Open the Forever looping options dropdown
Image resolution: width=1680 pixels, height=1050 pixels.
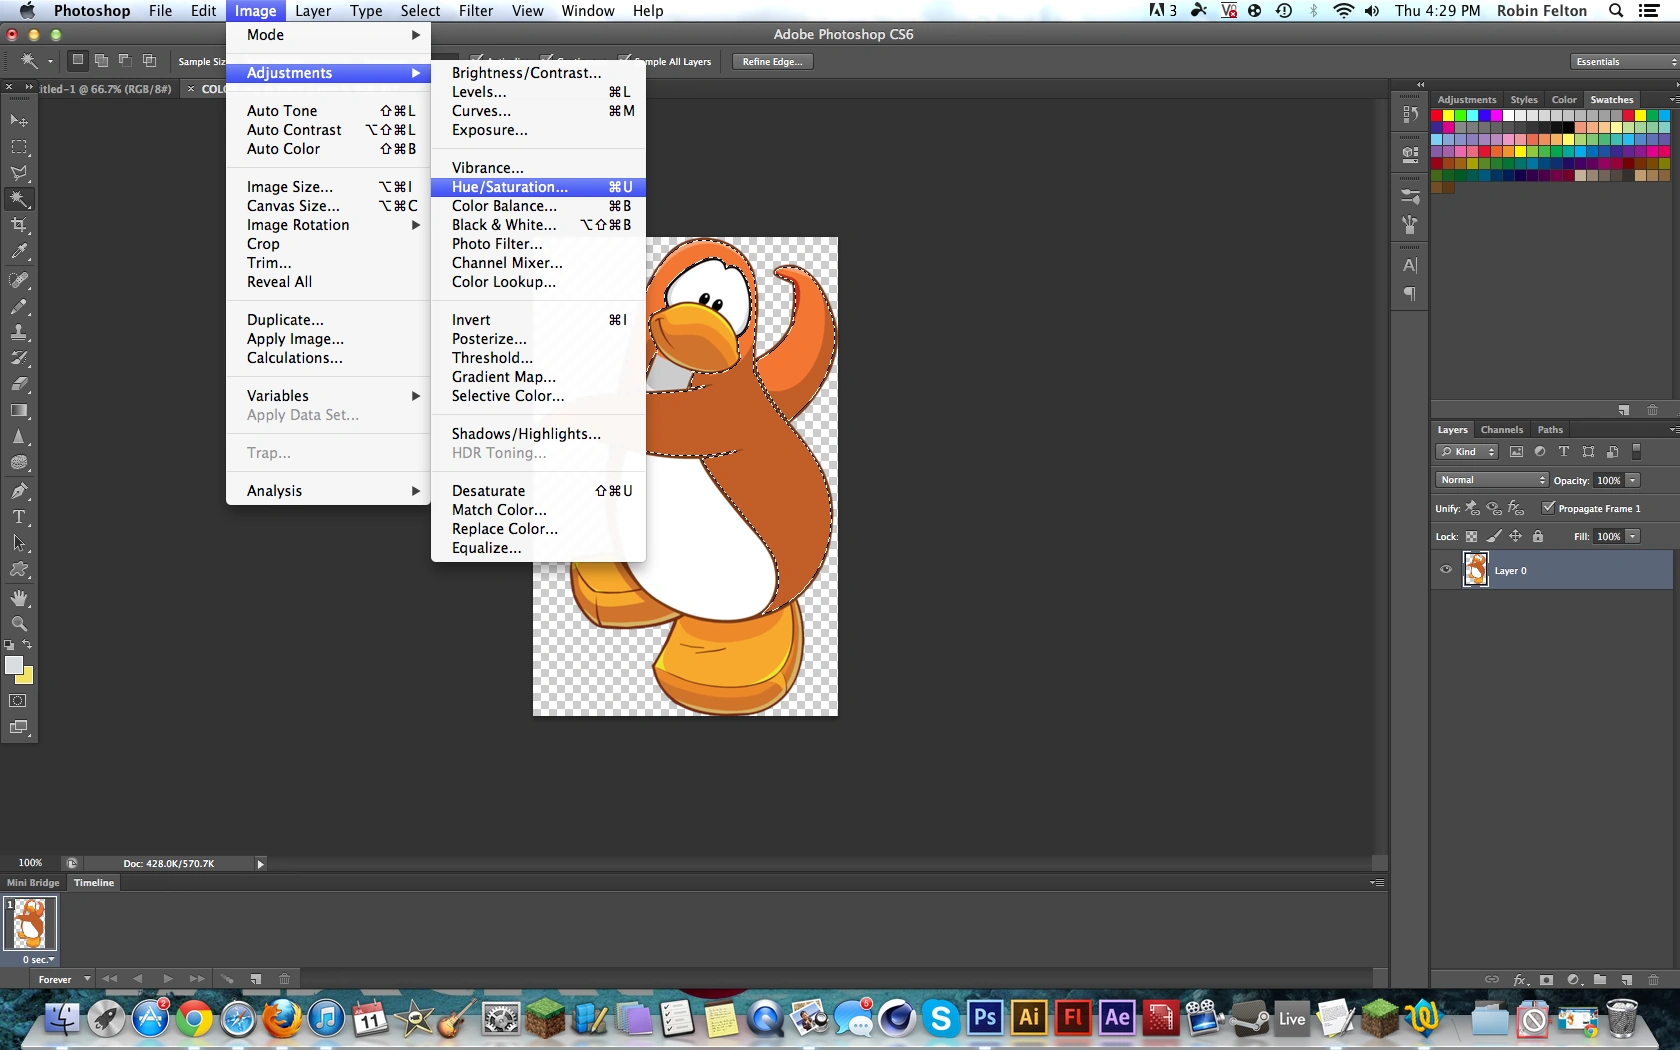(x=63, y=979)
